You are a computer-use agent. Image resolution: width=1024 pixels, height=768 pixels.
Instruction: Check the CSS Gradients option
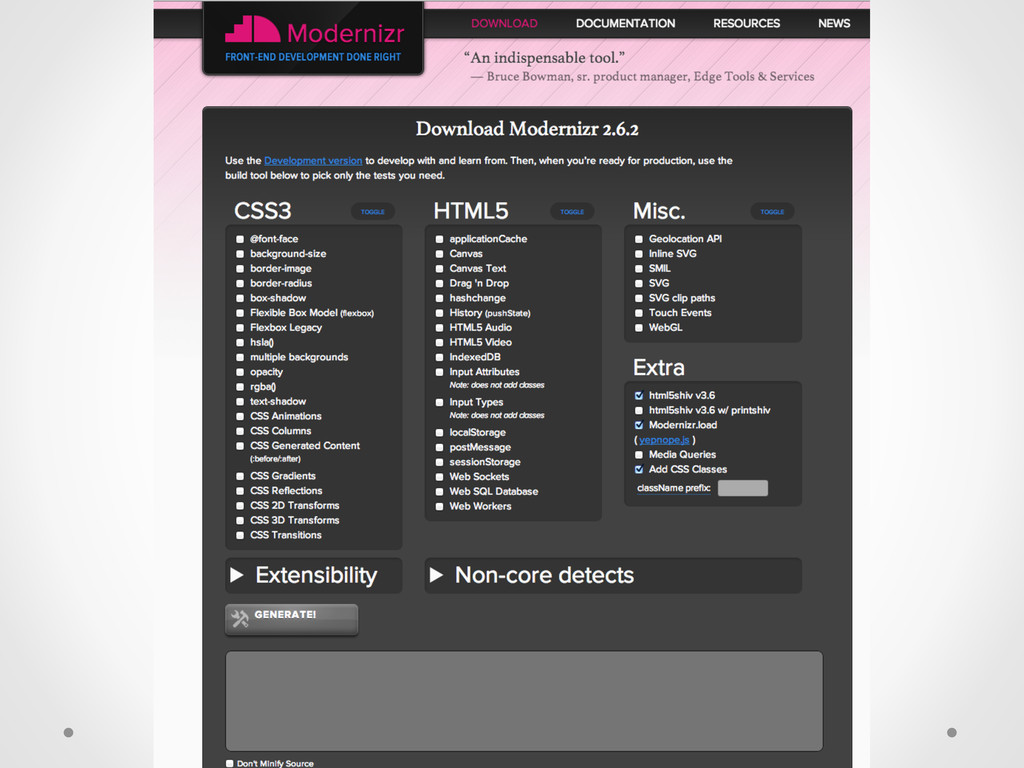tap(240, 476)
